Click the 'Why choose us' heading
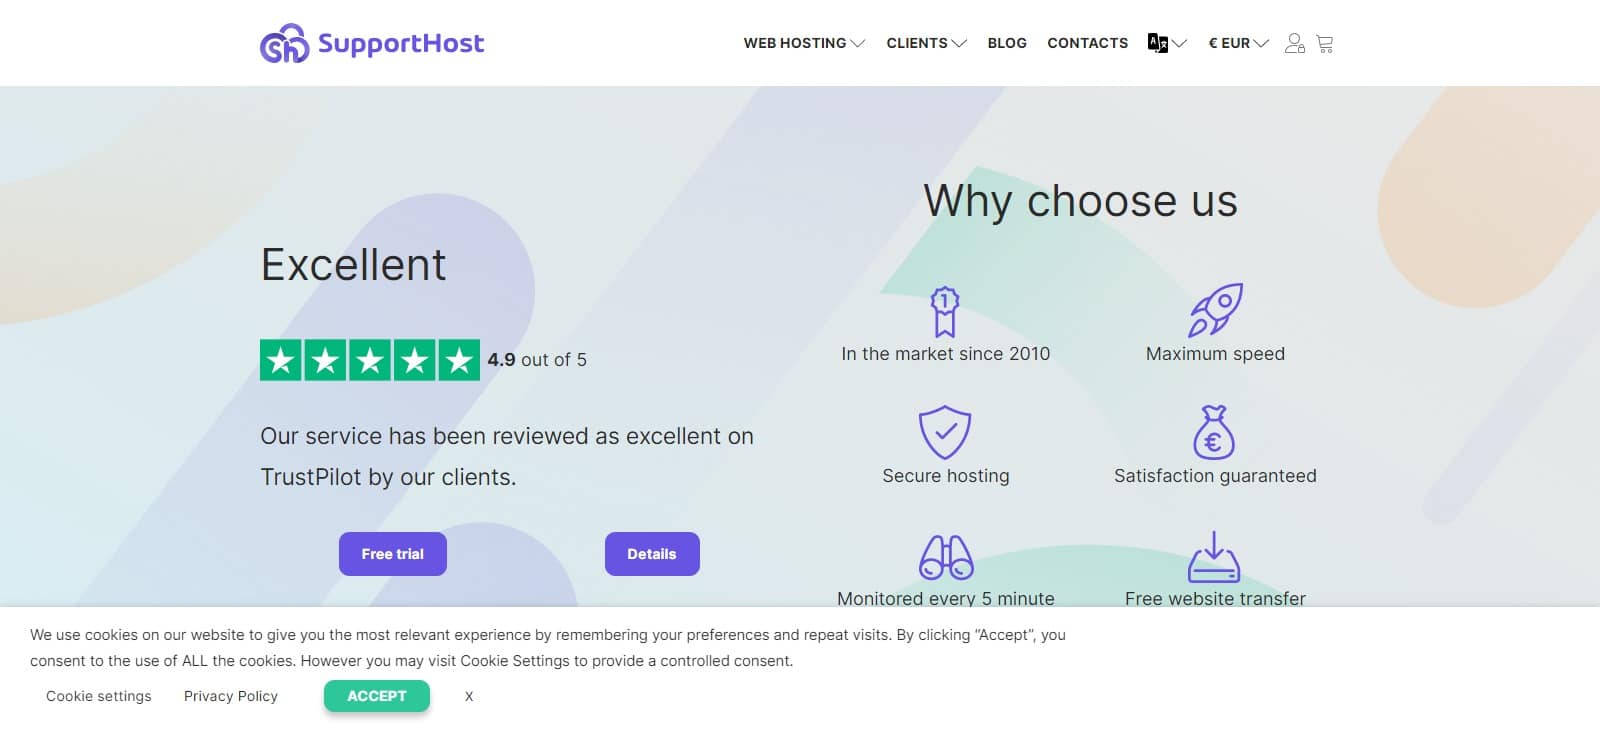Image resolution: width=1600 pixels, height=732 pixels. [1081, 201]
